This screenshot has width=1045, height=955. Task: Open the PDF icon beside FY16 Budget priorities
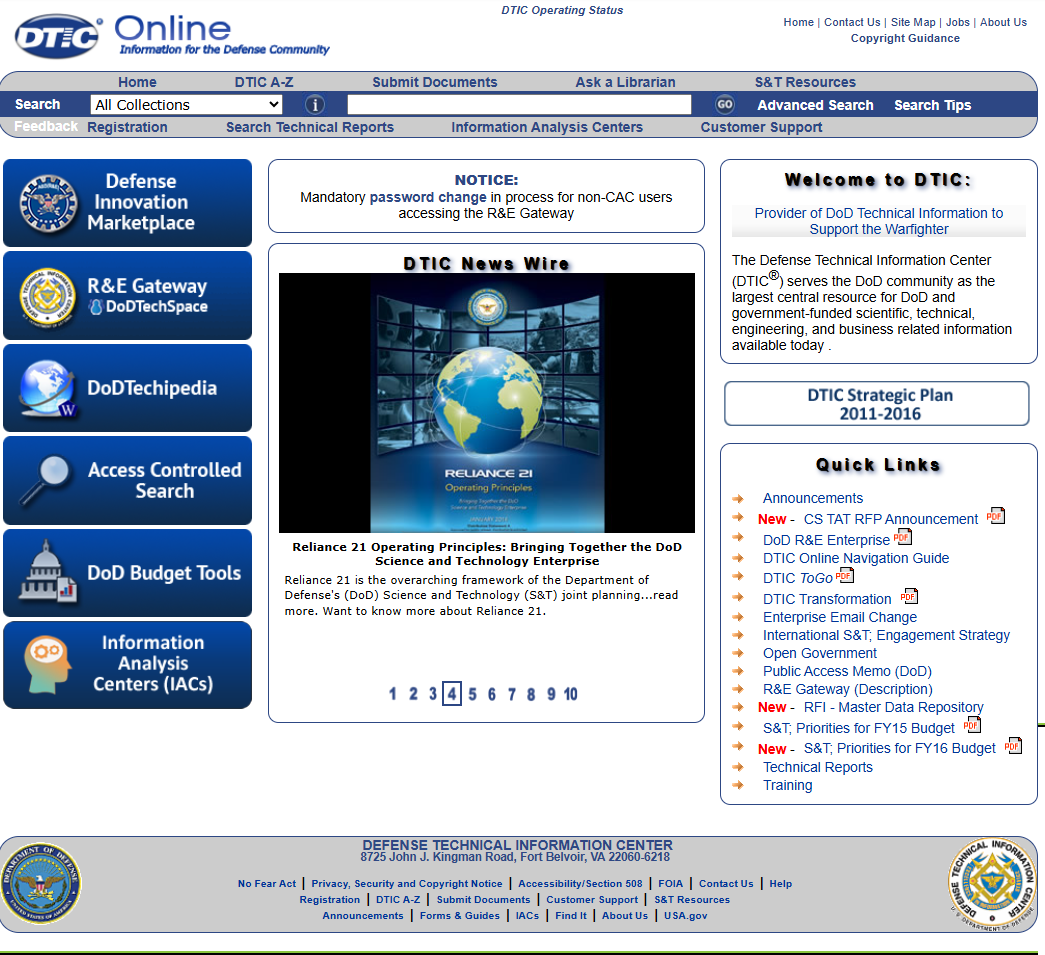click(1013, 745)
